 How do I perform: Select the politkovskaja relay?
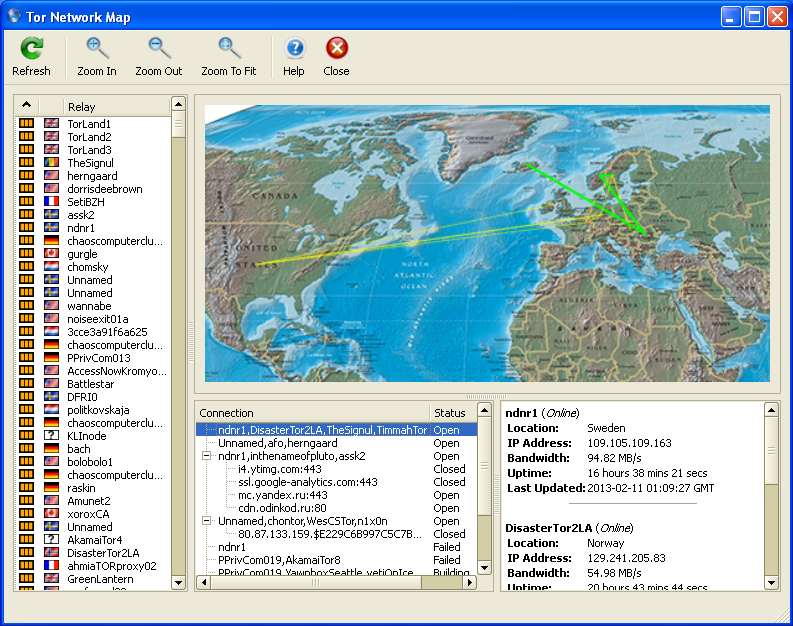[x=98, y=410]
